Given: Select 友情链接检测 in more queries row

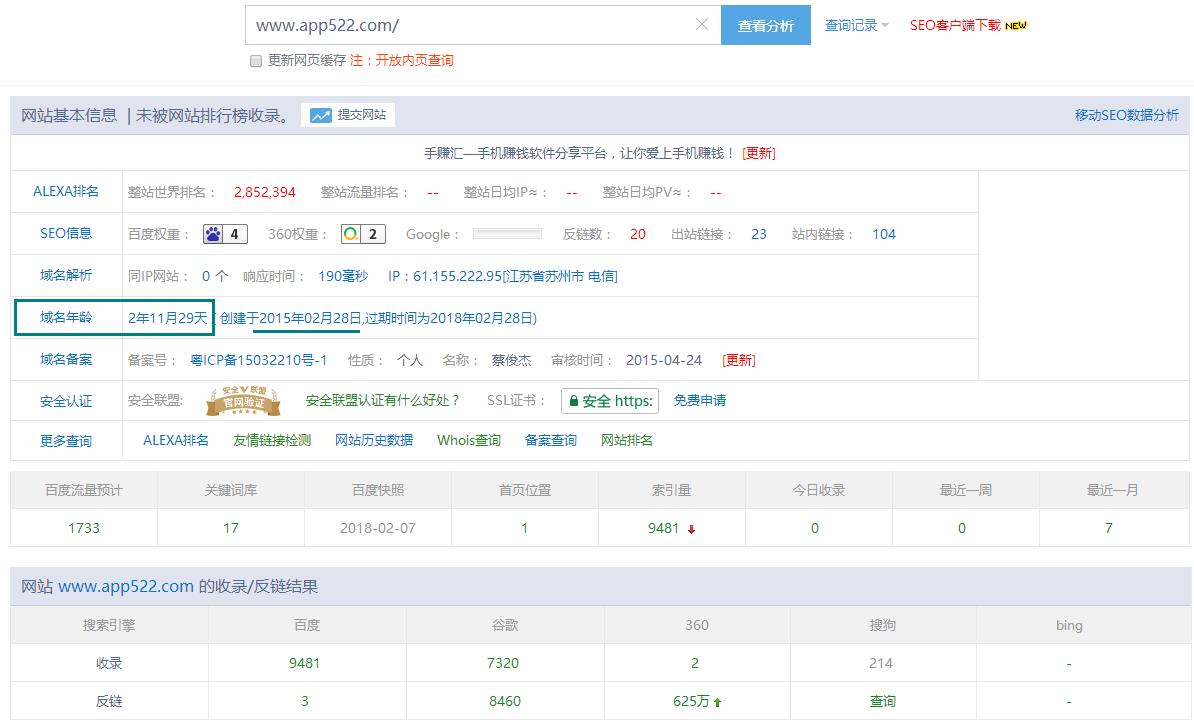Looking at the screenshot, I should coord(272,440).
